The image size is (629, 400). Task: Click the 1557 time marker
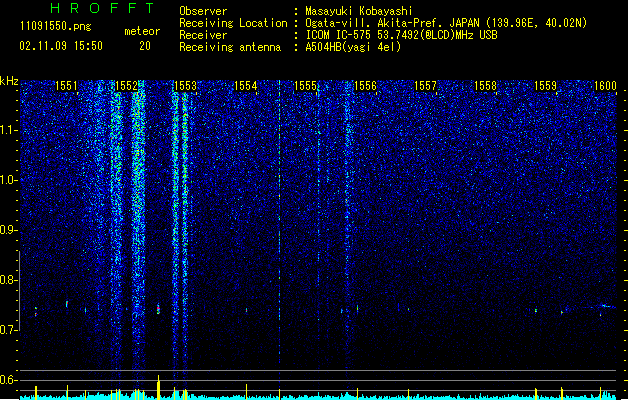point(425,86)
